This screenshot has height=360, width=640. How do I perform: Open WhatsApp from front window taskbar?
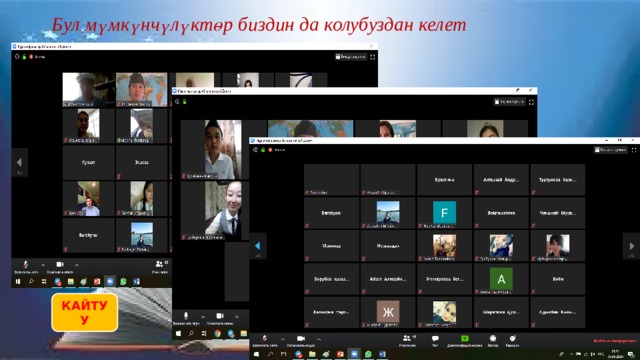(368, 354)
